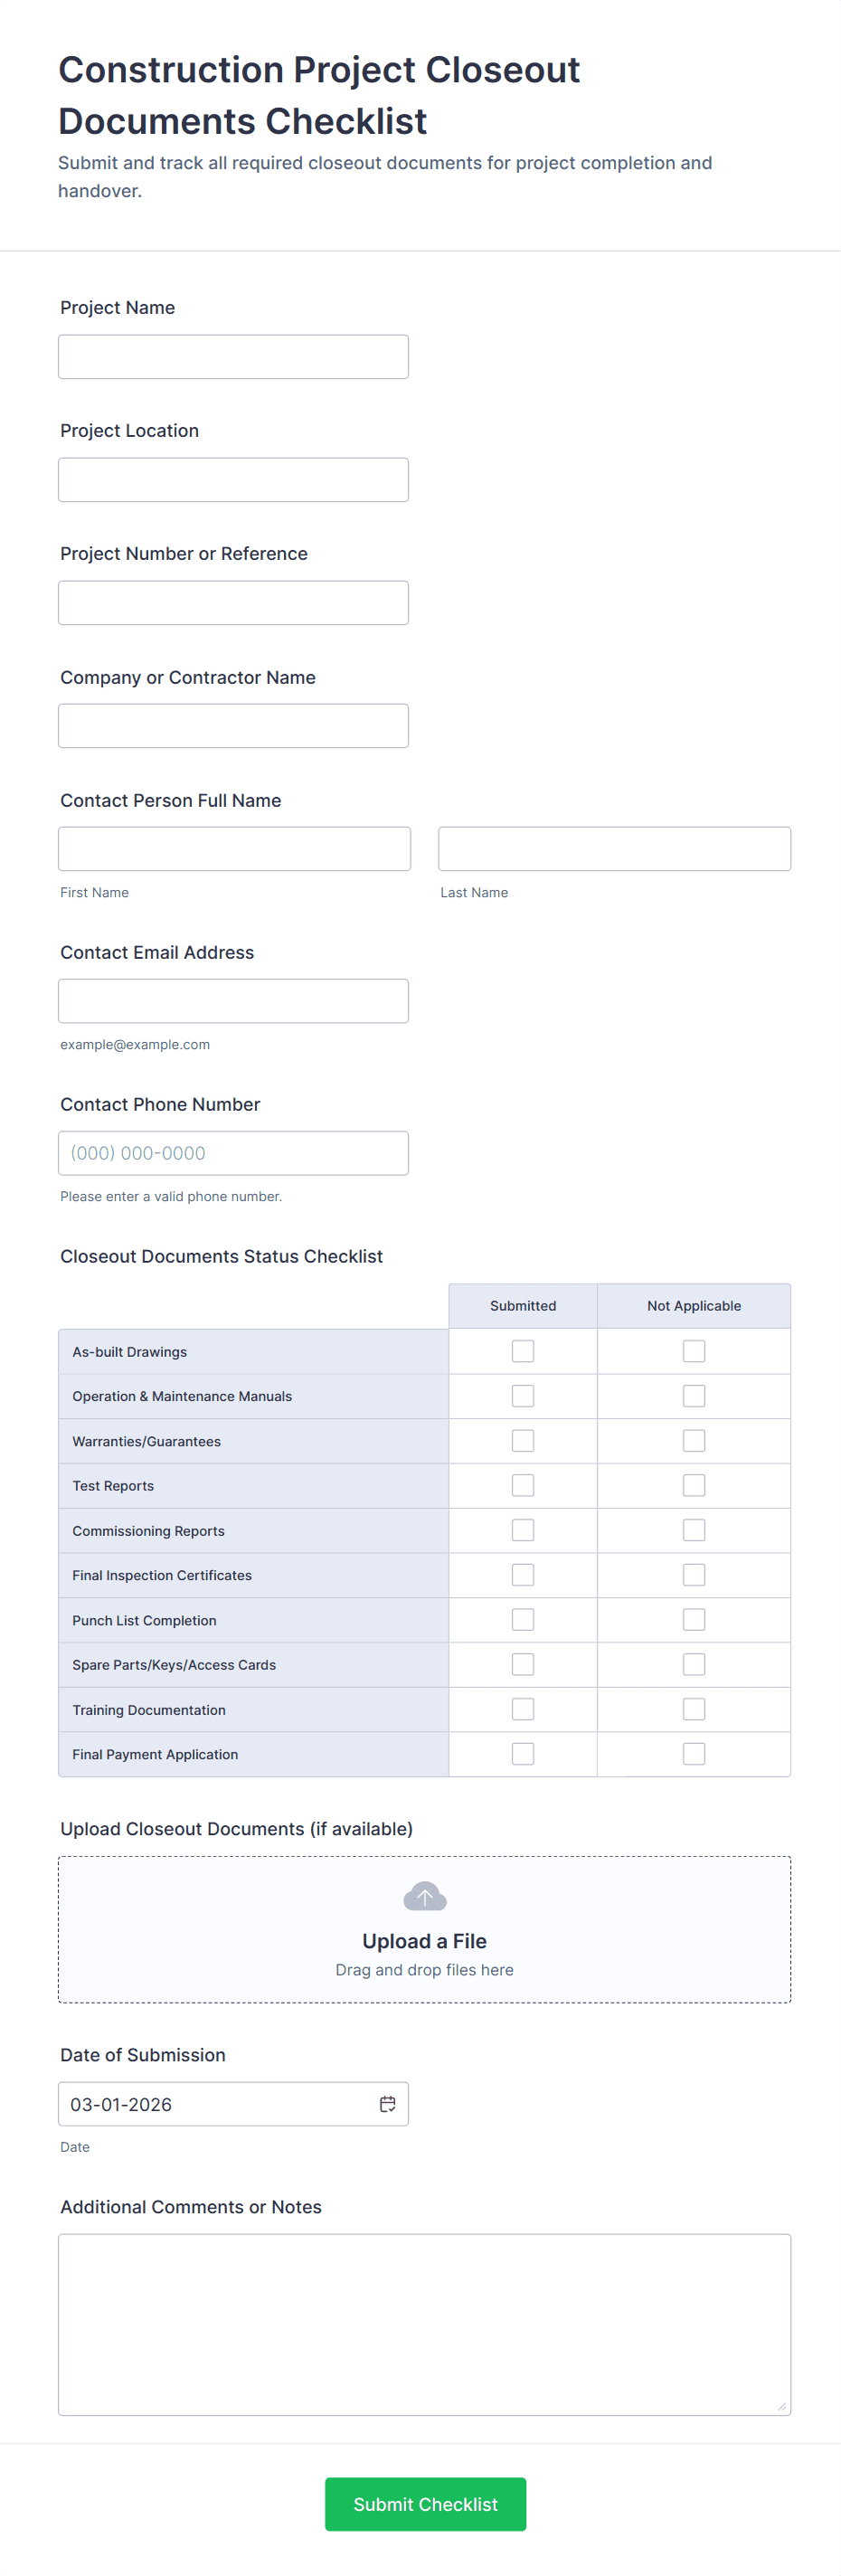Focus the First Name input
841x2576 pixels.
[x=234, y=849]
